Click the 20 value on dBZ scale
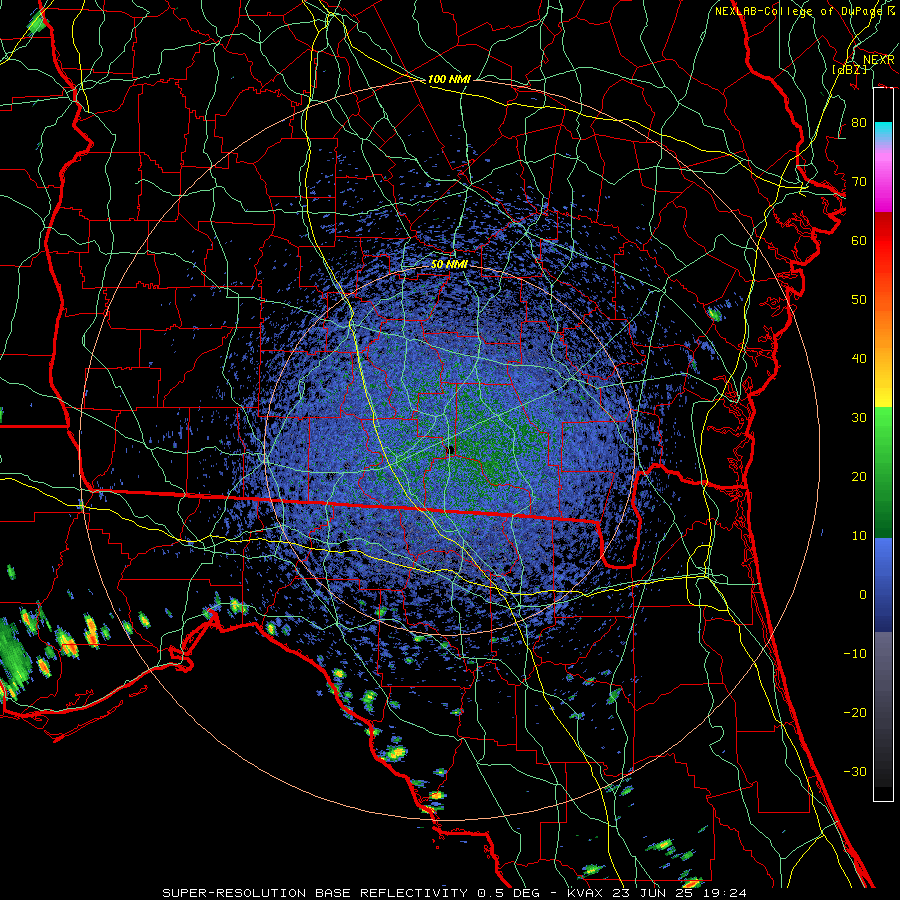The image size is (900, 900). tap(859, 477)
